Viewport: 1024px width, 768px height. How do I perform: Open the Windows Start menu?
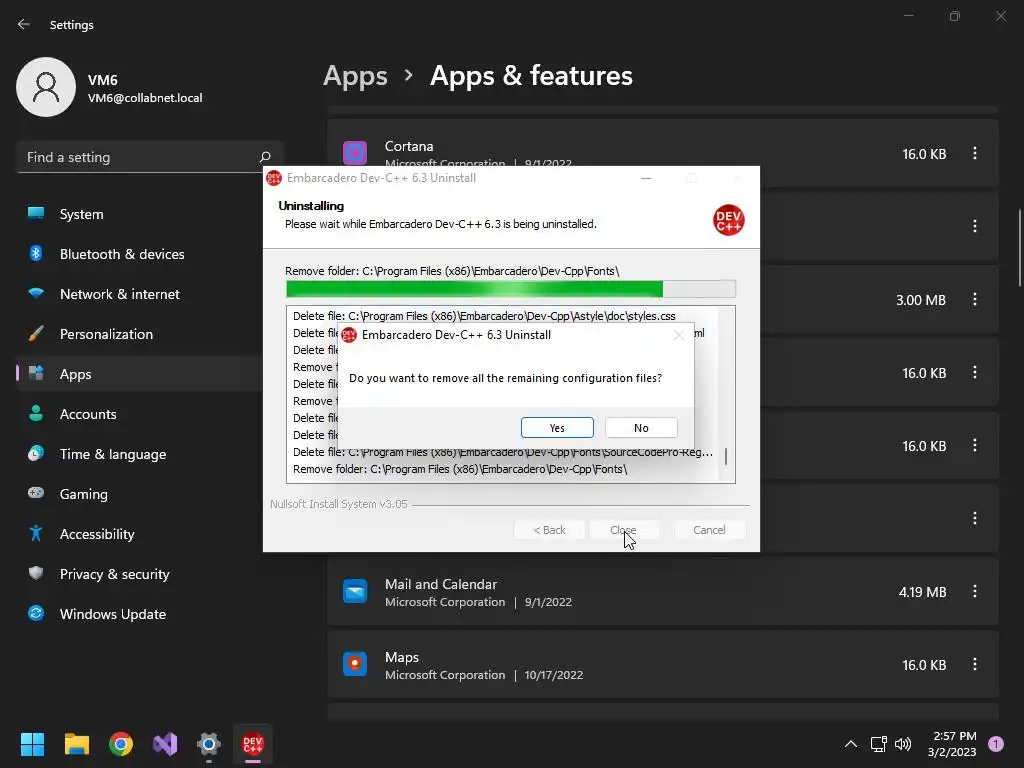32,744
